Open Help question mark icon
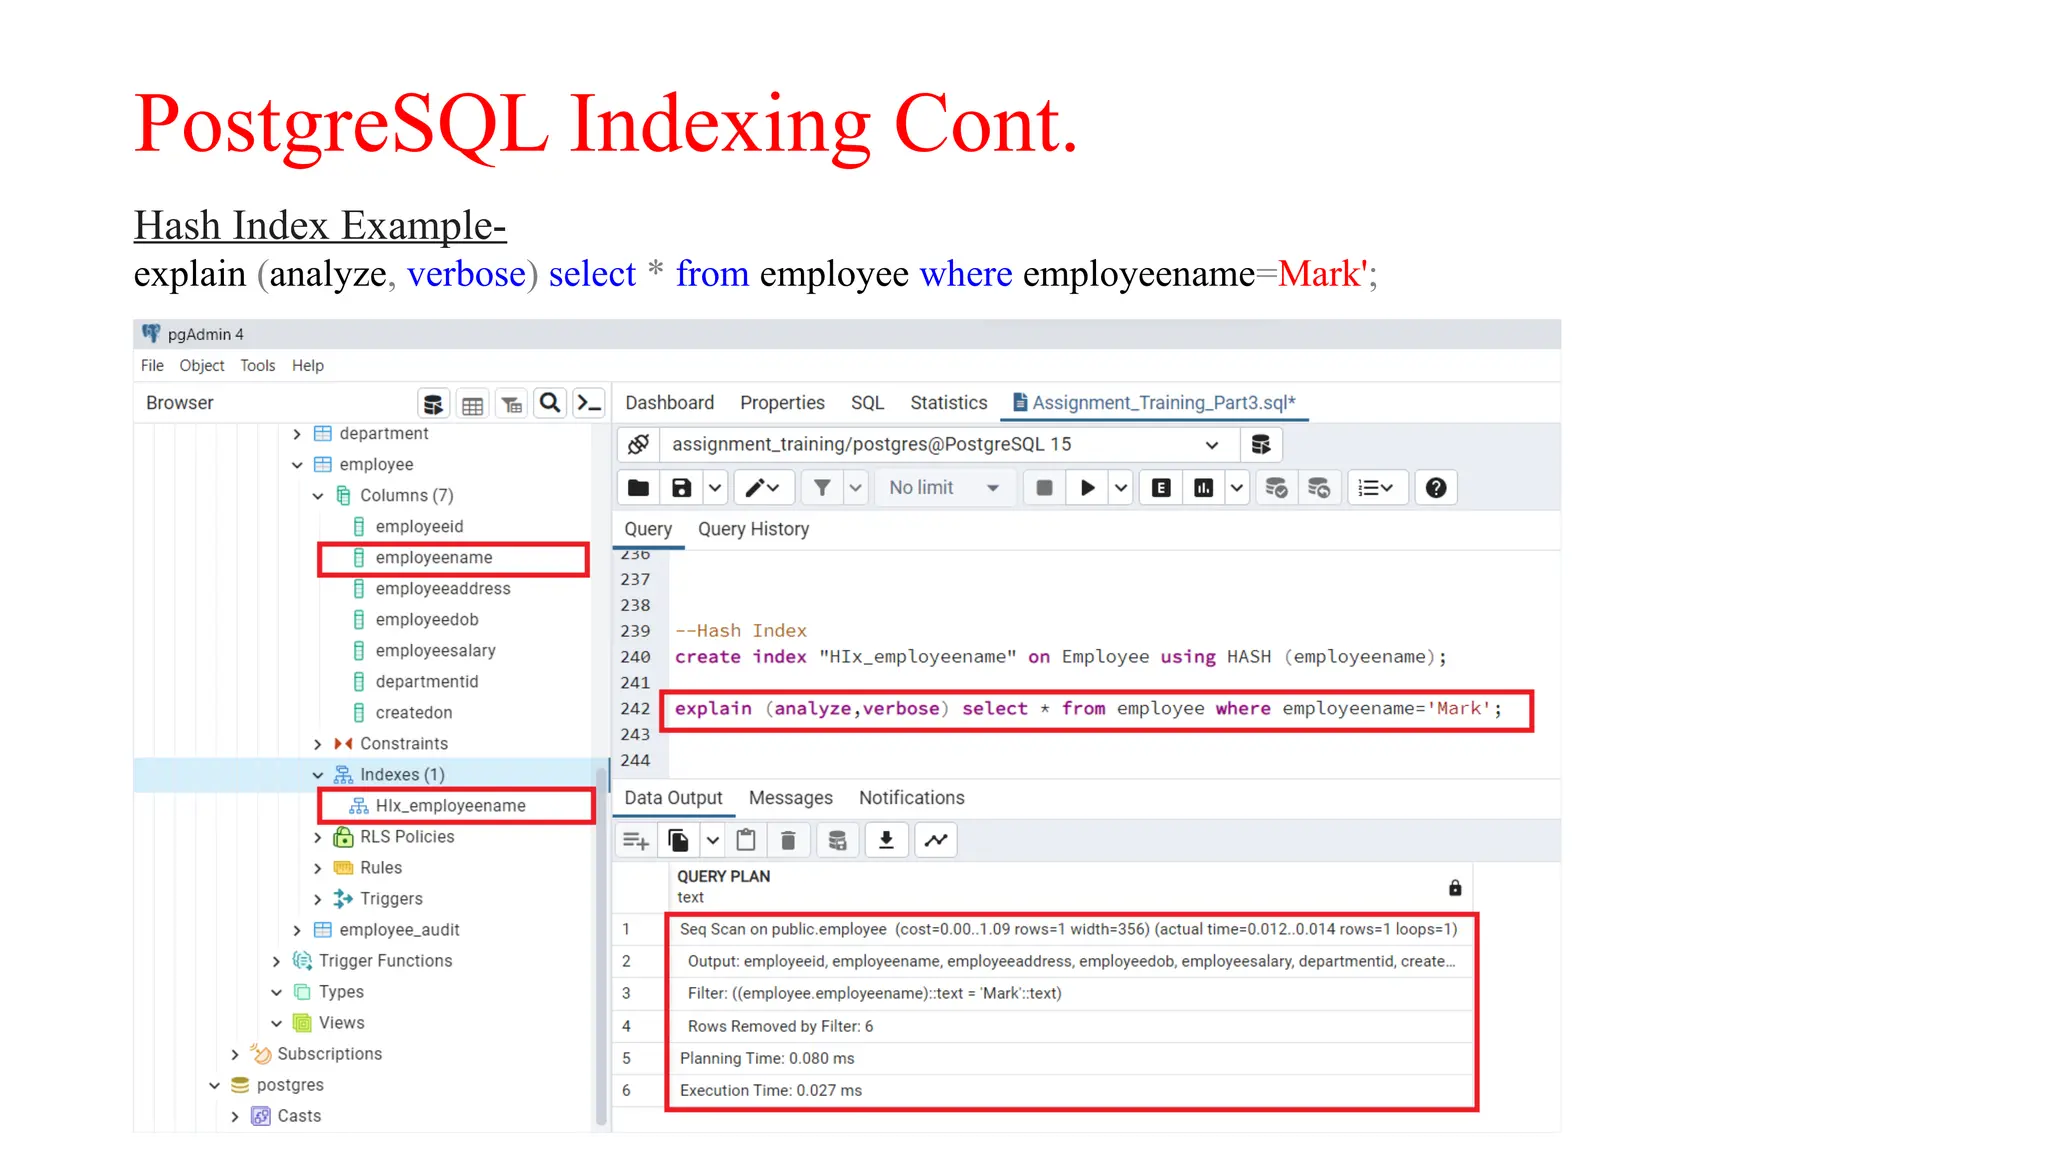Viewport: 2048px width, 1152px height. (1436, 488)
